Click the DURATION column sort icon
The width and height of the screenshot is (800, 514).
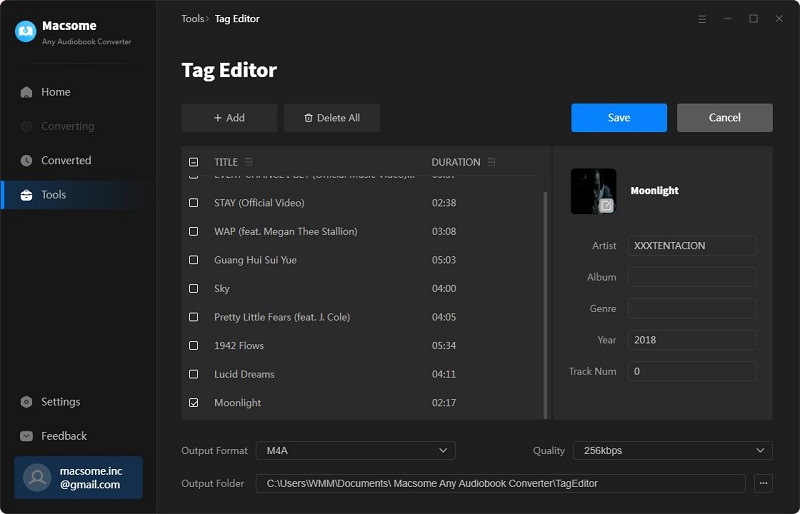click(x=491, y=162)
